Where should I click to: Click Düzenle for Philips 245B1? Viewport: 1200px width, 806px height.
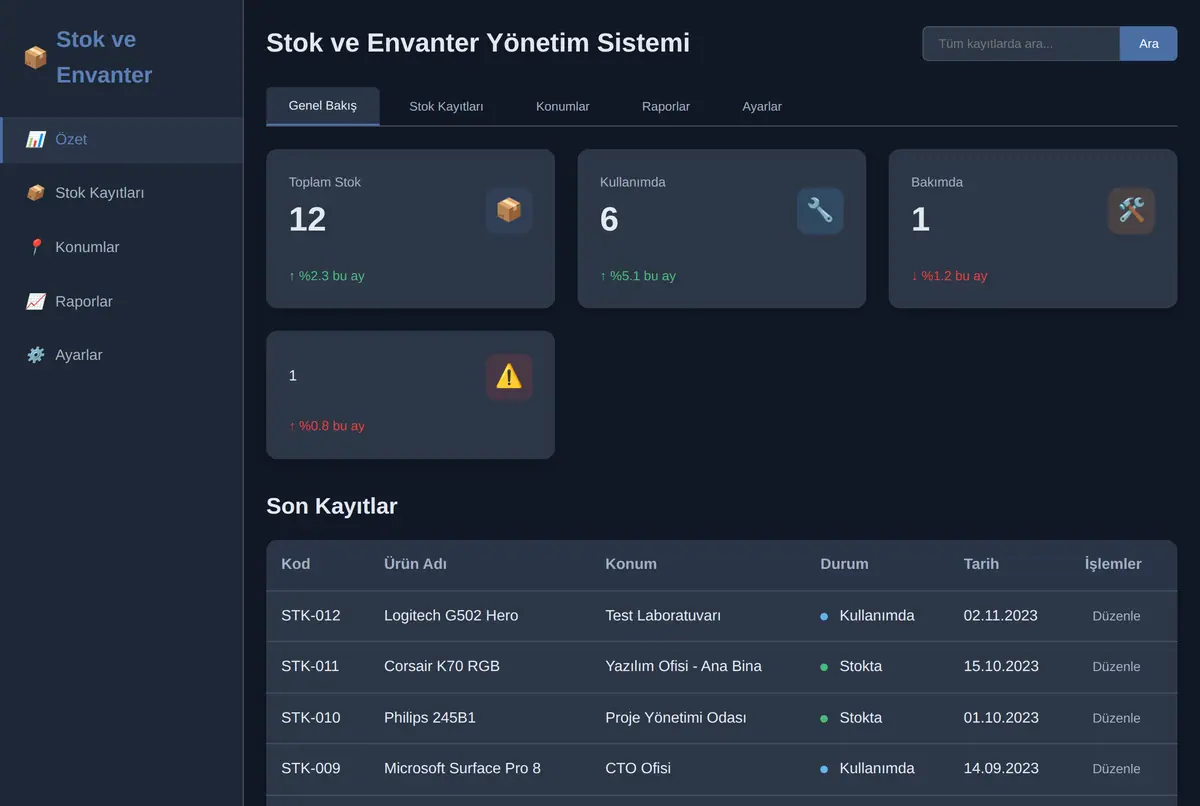coord(1116,718)
